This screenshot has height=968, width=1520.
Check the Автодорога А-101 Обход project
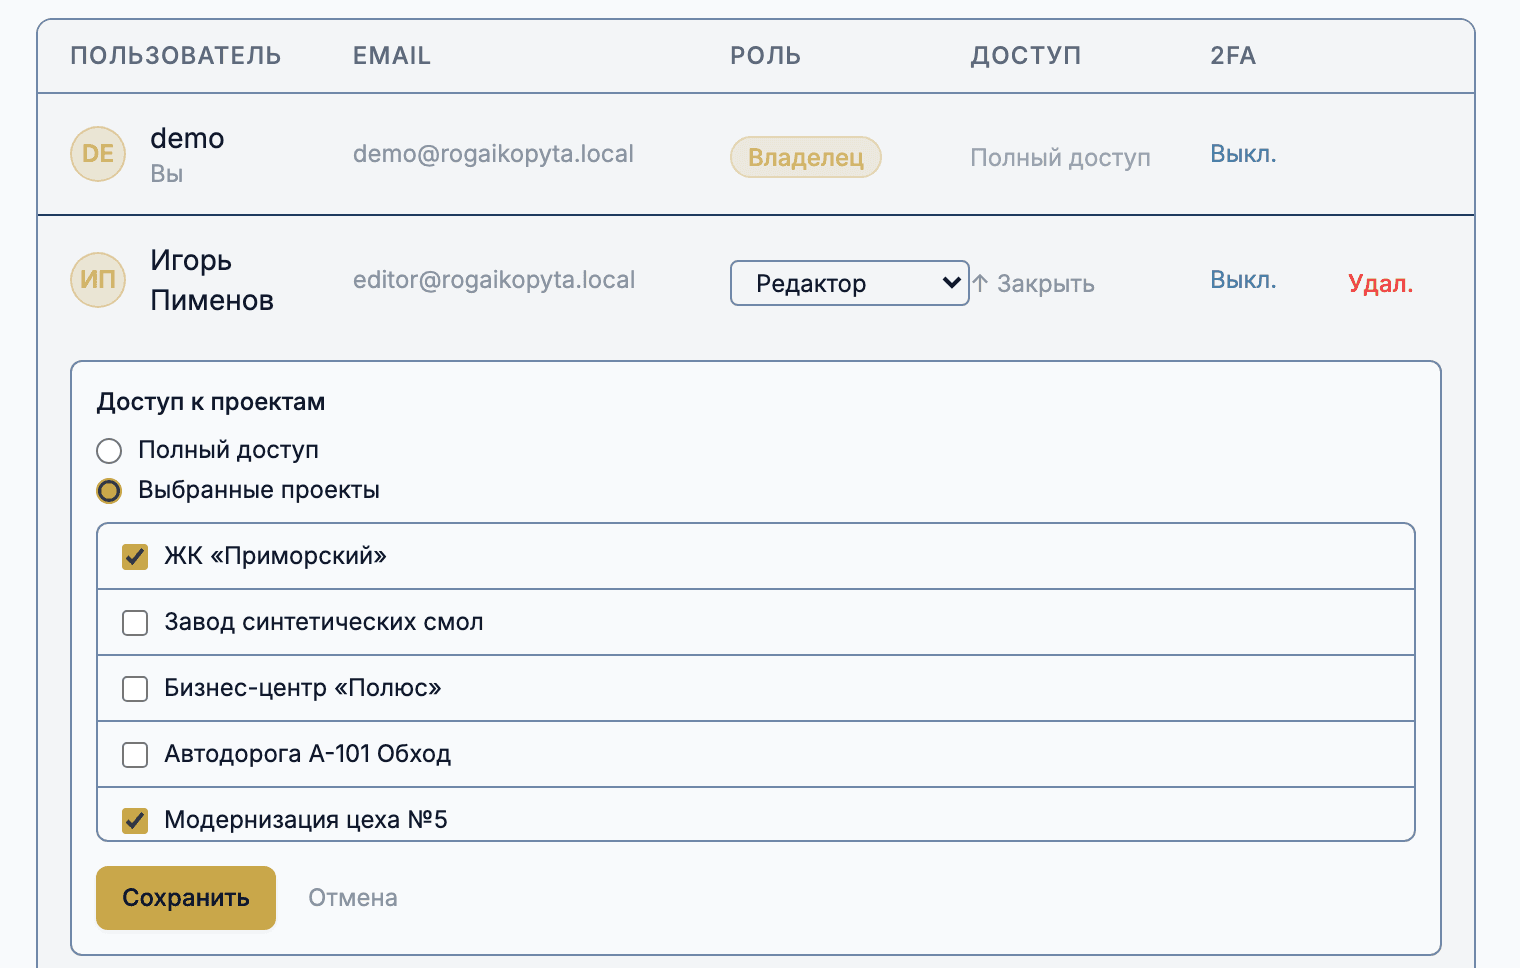pos(135,755)
